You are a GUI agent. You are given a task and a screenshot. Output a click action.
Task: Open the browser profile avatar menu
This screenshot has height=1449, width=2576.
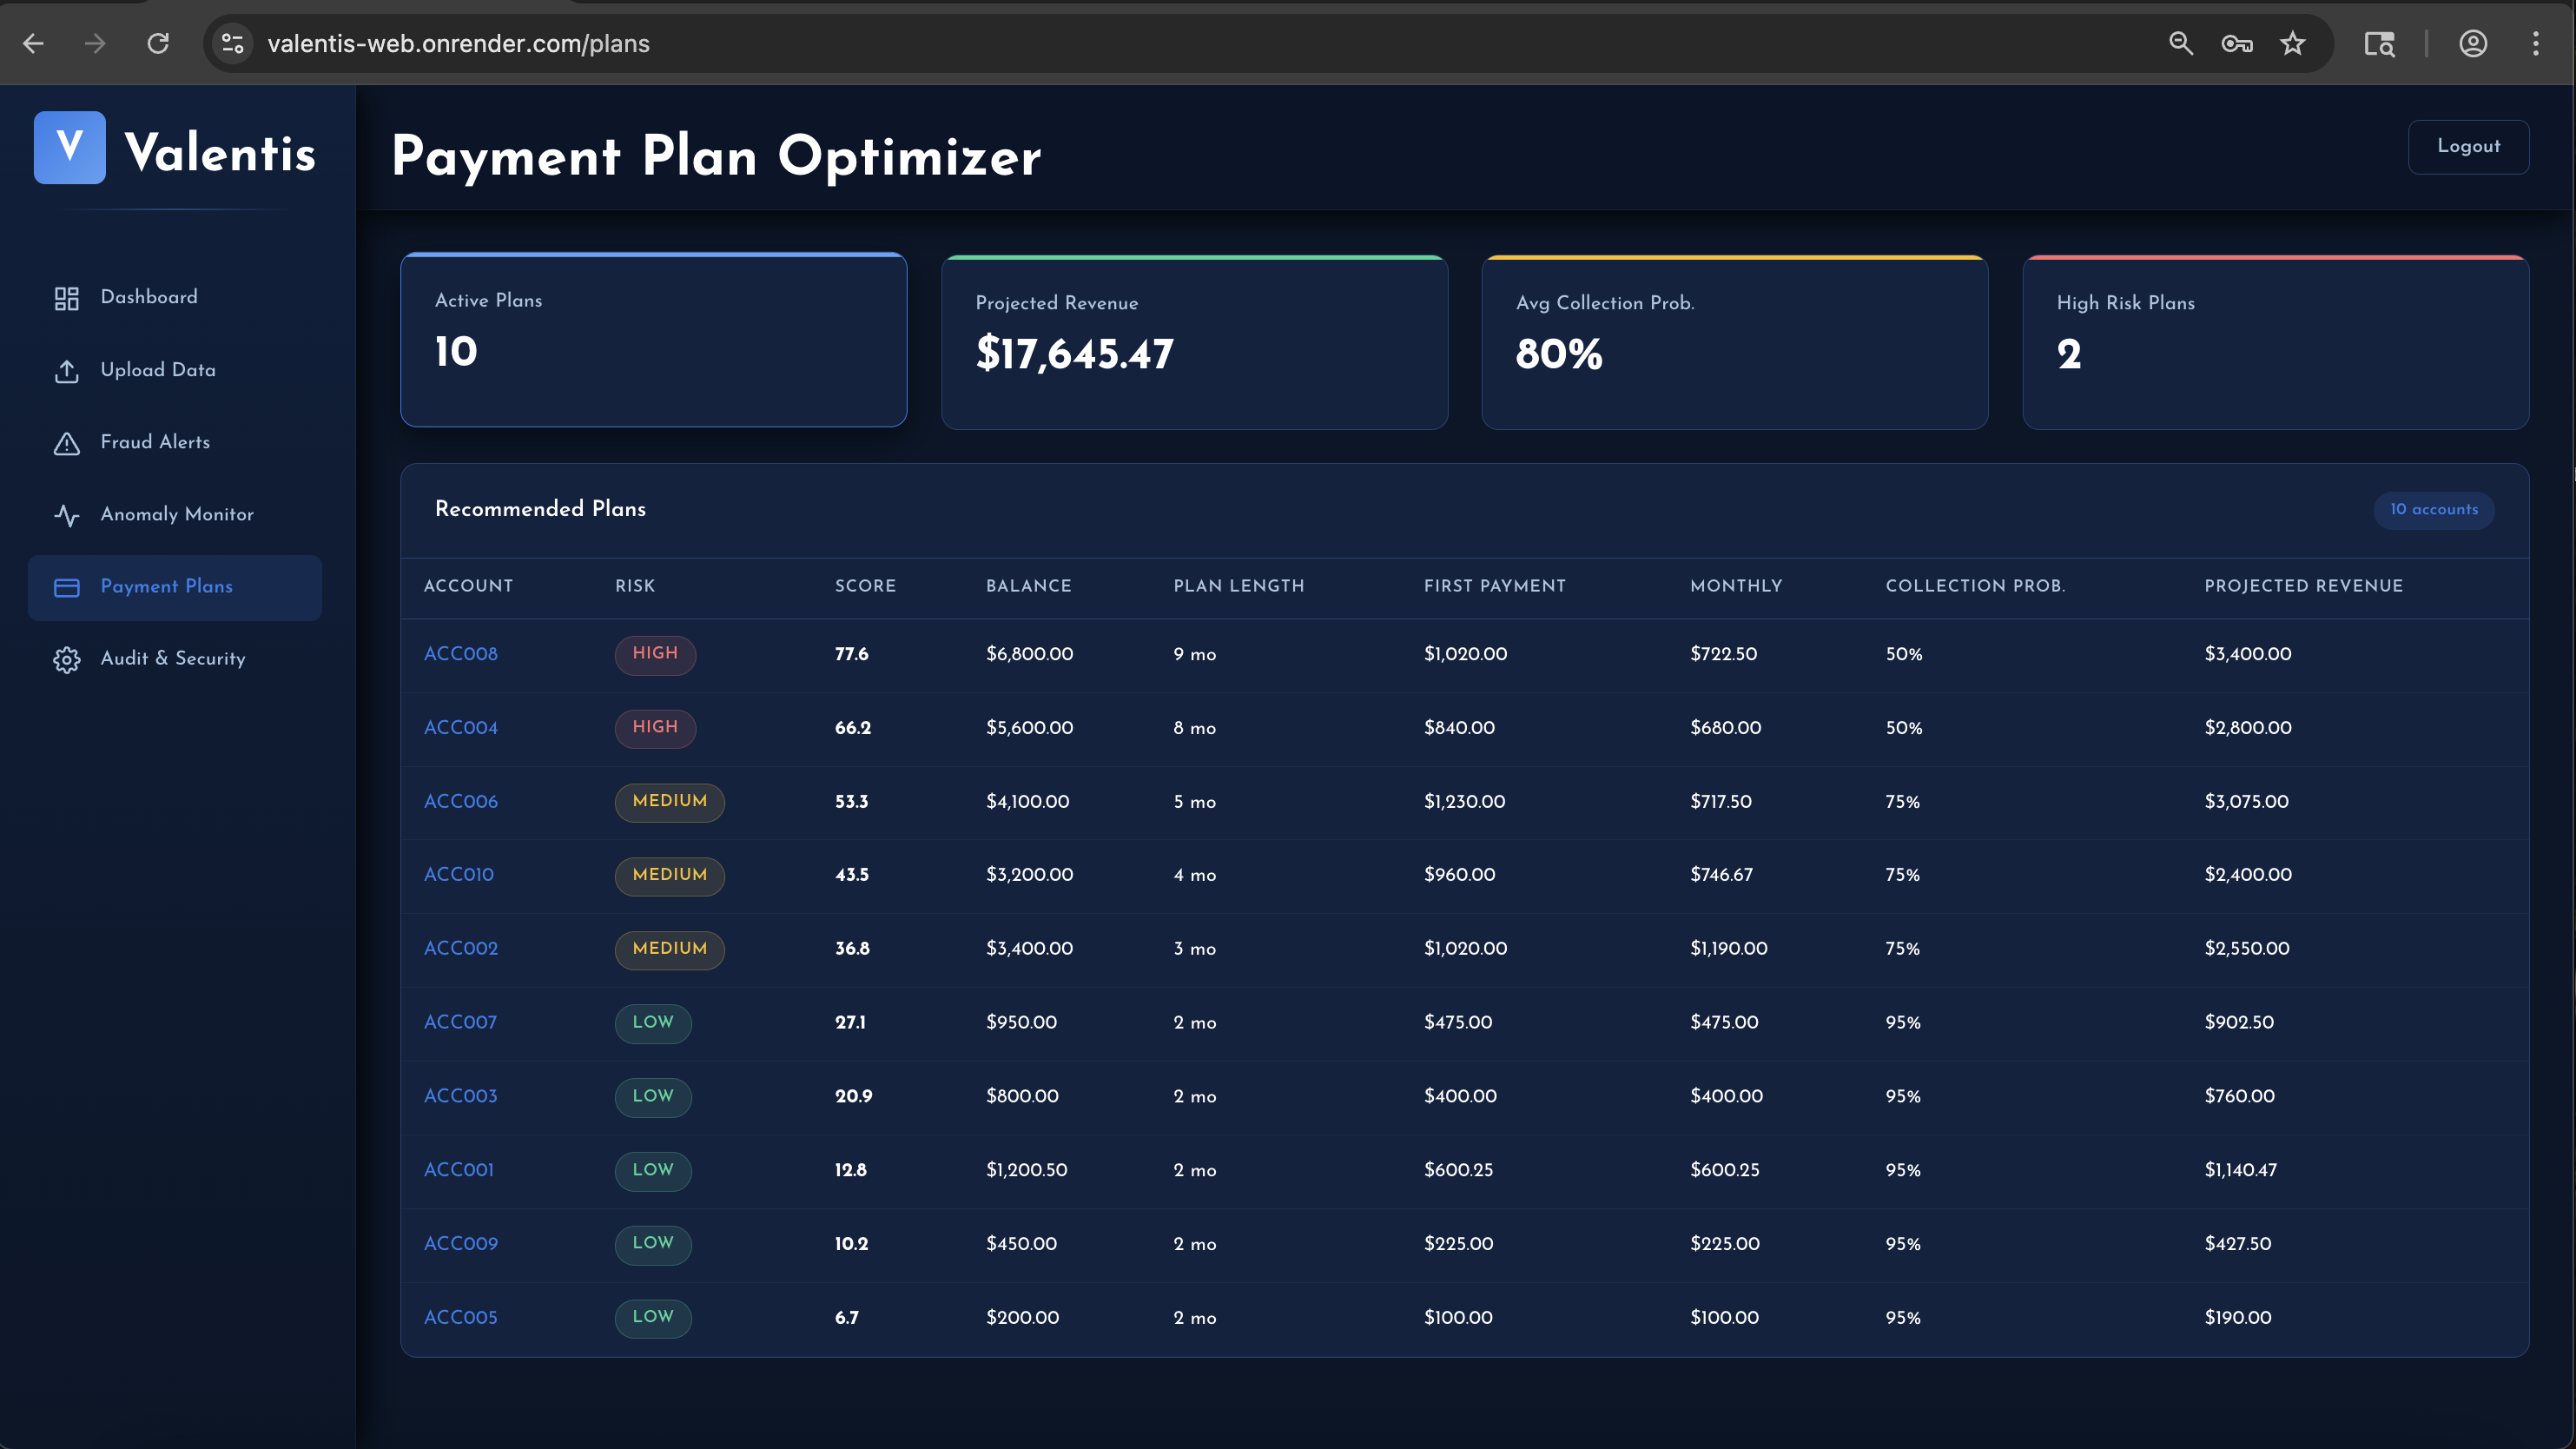click(2473, 44)
